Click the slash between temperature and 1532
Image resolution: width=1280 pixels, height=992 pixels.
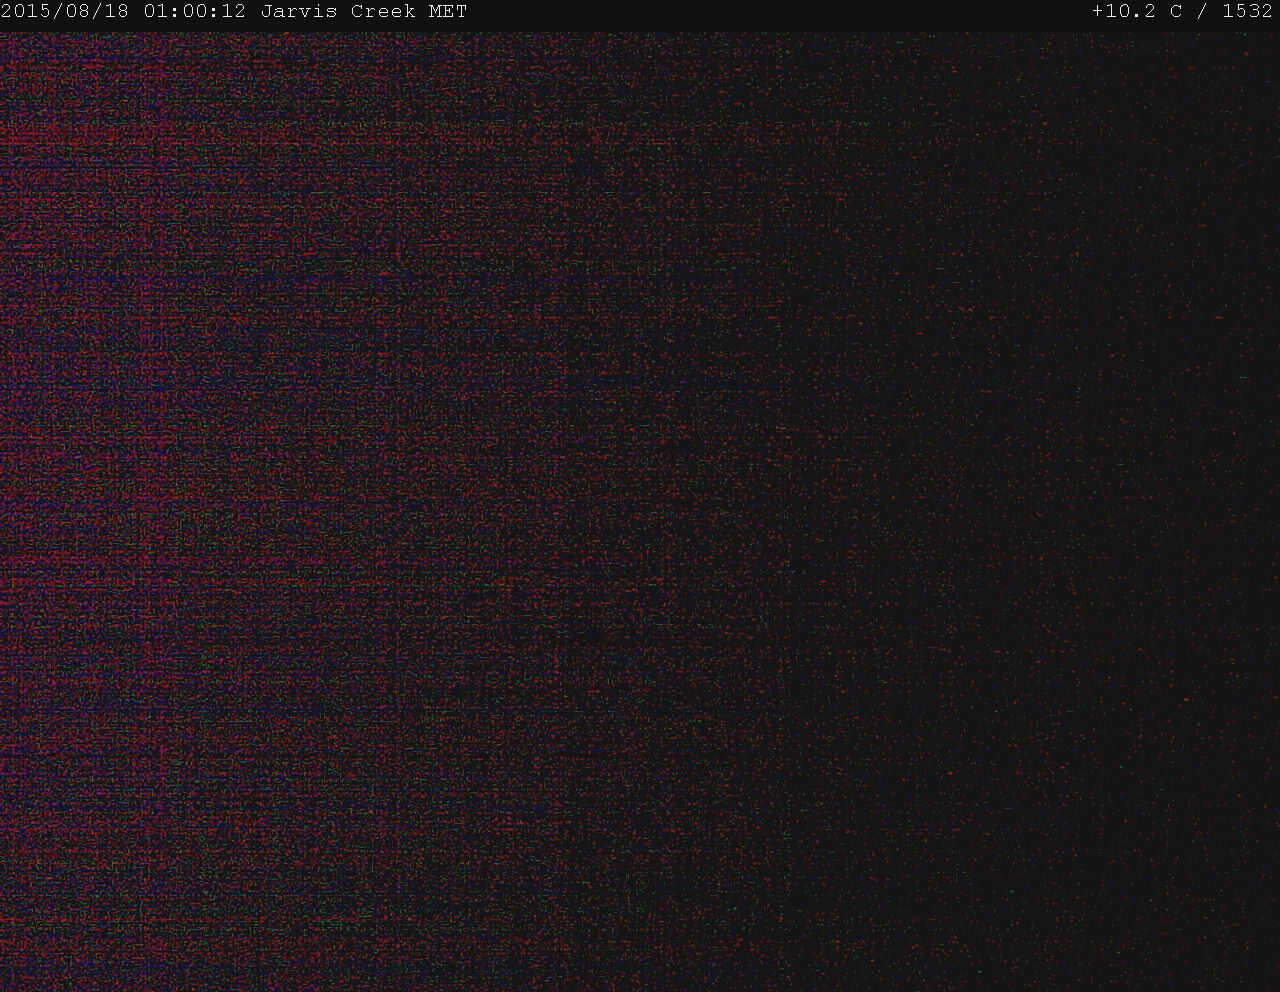tap(1201, 12)
